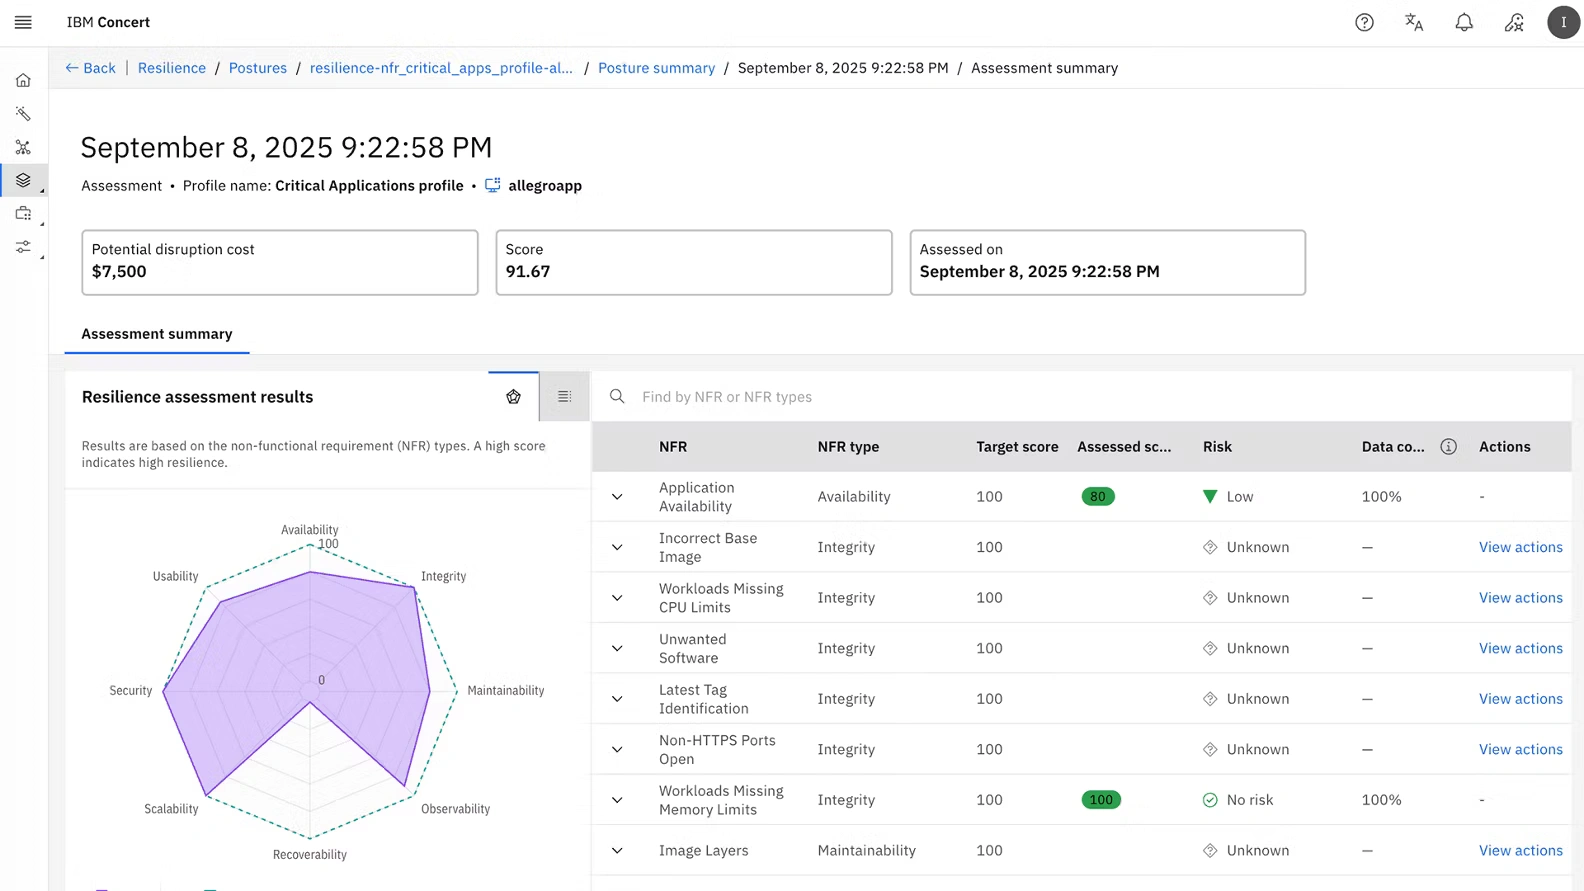Click the Back link
This screenshot has width=1584, height=891.
[x=91, y=68]
